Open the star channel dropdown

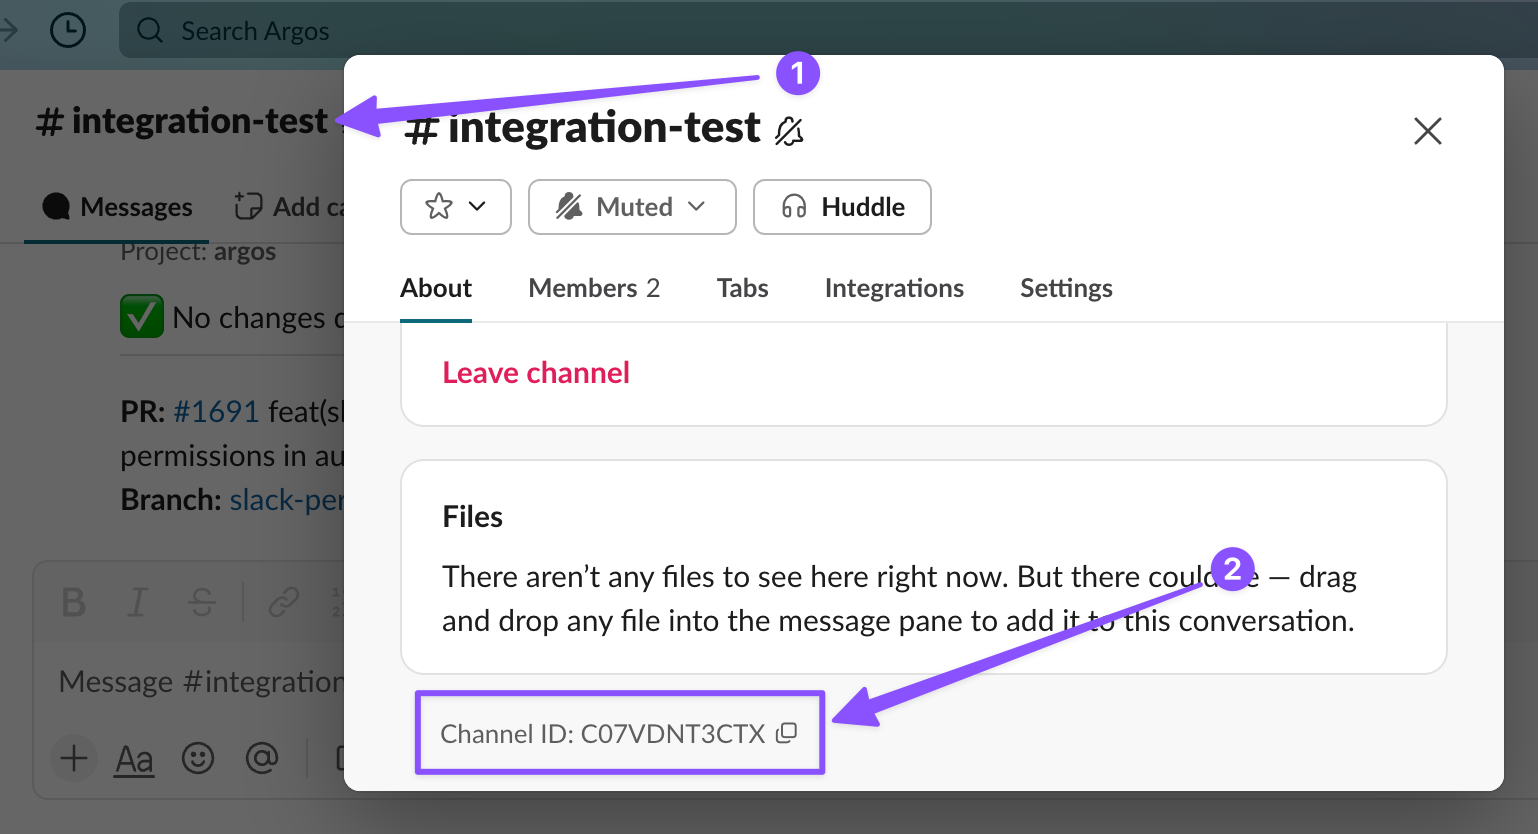(x=456, y=207)
